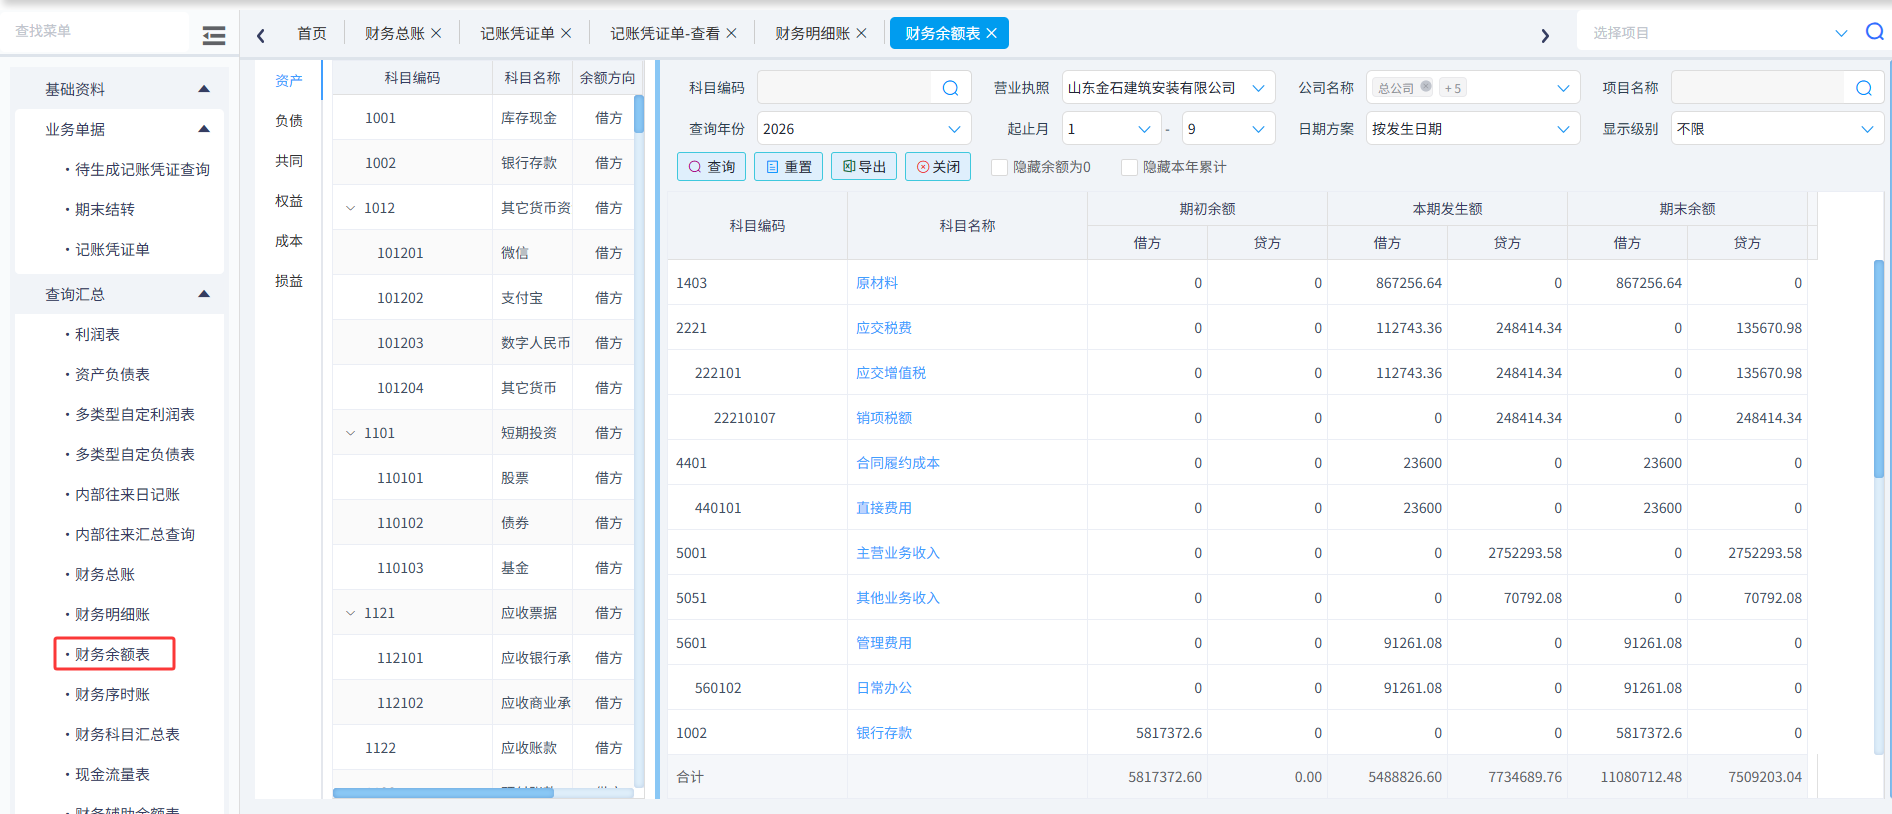Open the end month dropdown showing 9
This screenshot has height=814, width=1892.
tap(1227, 129)
